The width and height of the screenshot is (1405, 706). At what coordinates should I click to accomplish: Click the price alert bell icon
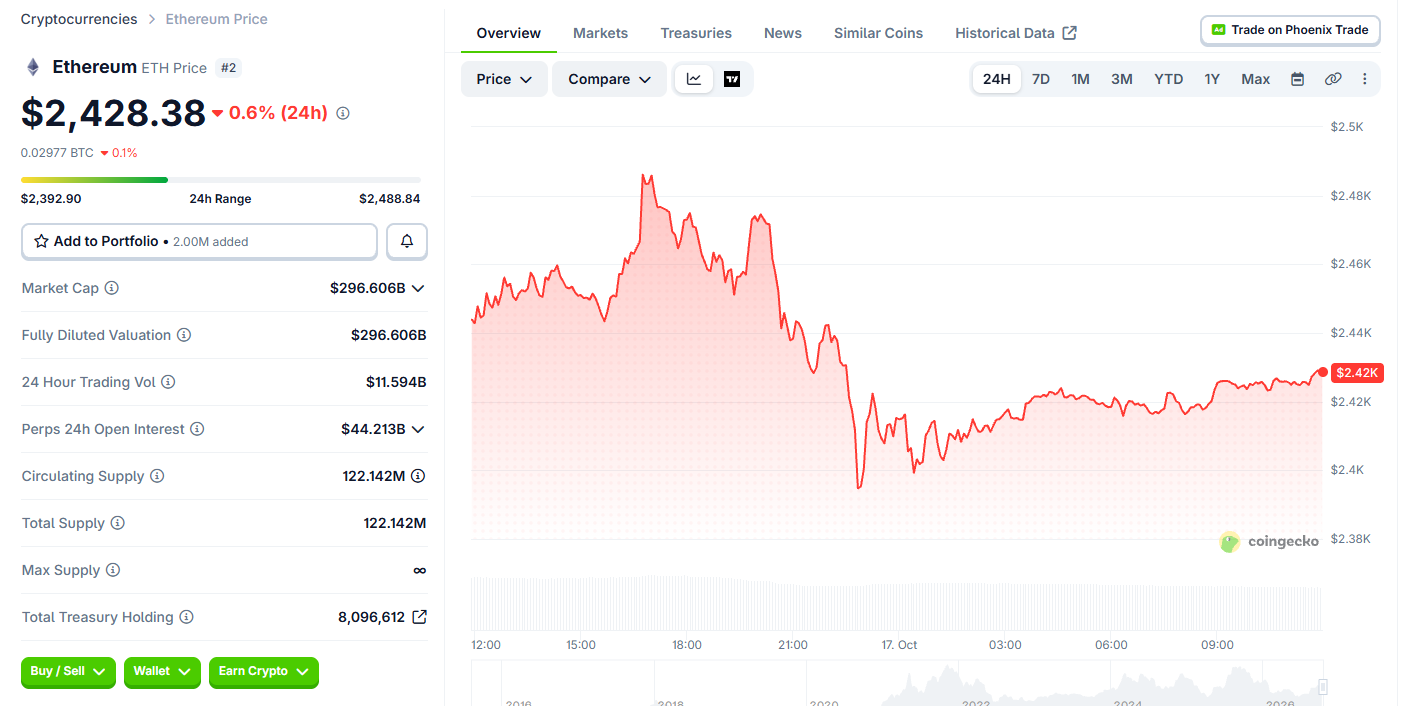[x=407, y=241]
